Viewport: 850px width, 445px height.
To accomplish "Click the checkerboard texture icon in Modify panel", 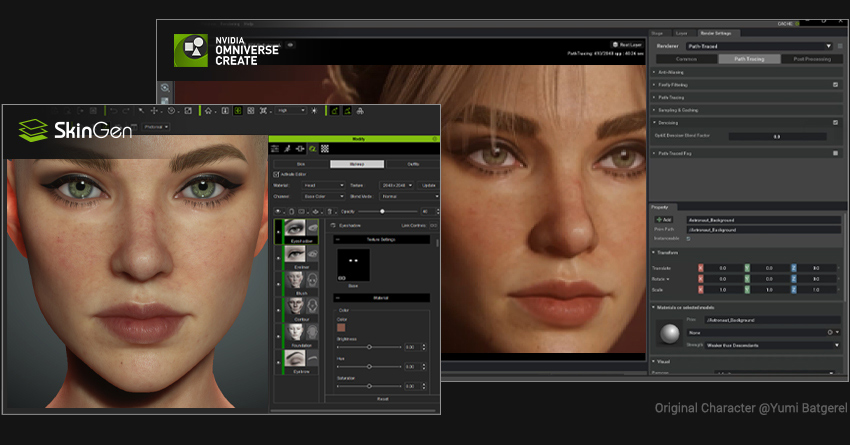I will pyautogui.click(x=325, y=148).
